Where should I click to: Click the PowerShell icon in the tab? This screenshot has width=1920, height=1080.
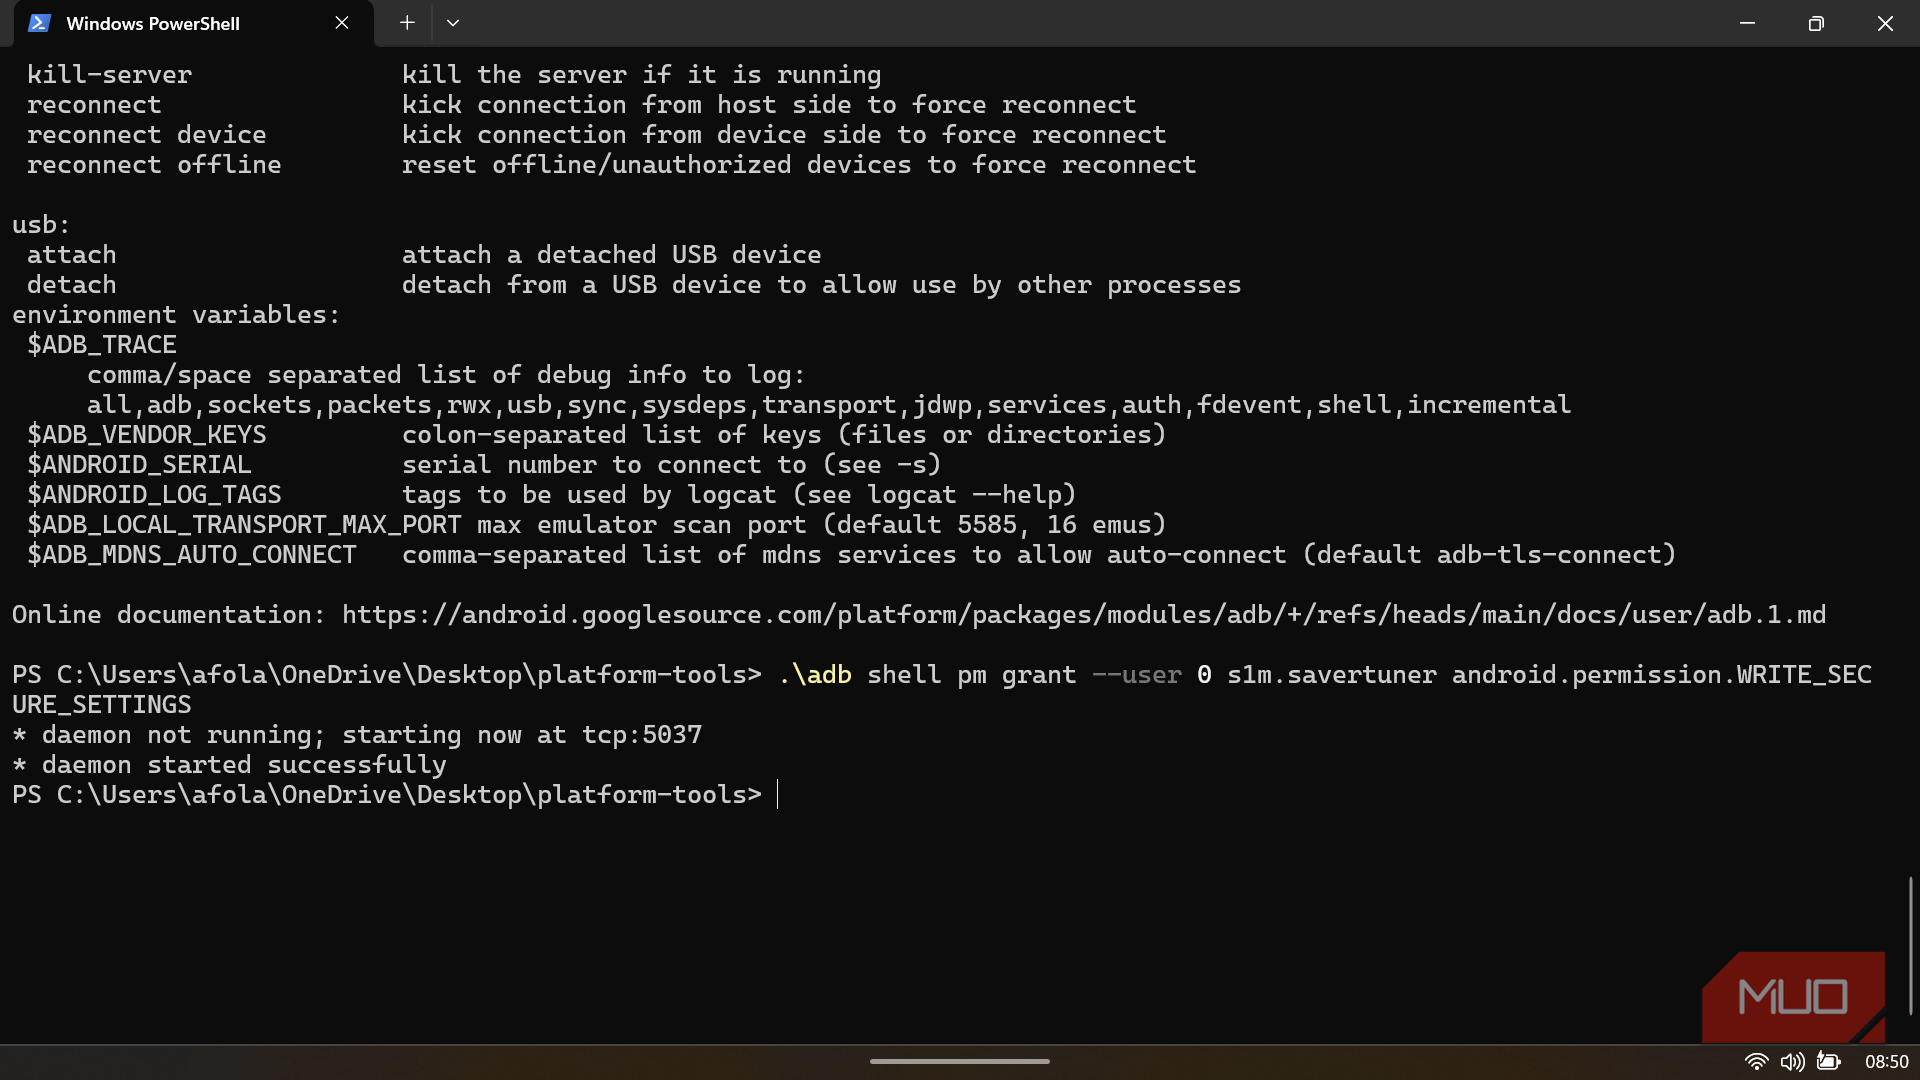tap(39, 23)
